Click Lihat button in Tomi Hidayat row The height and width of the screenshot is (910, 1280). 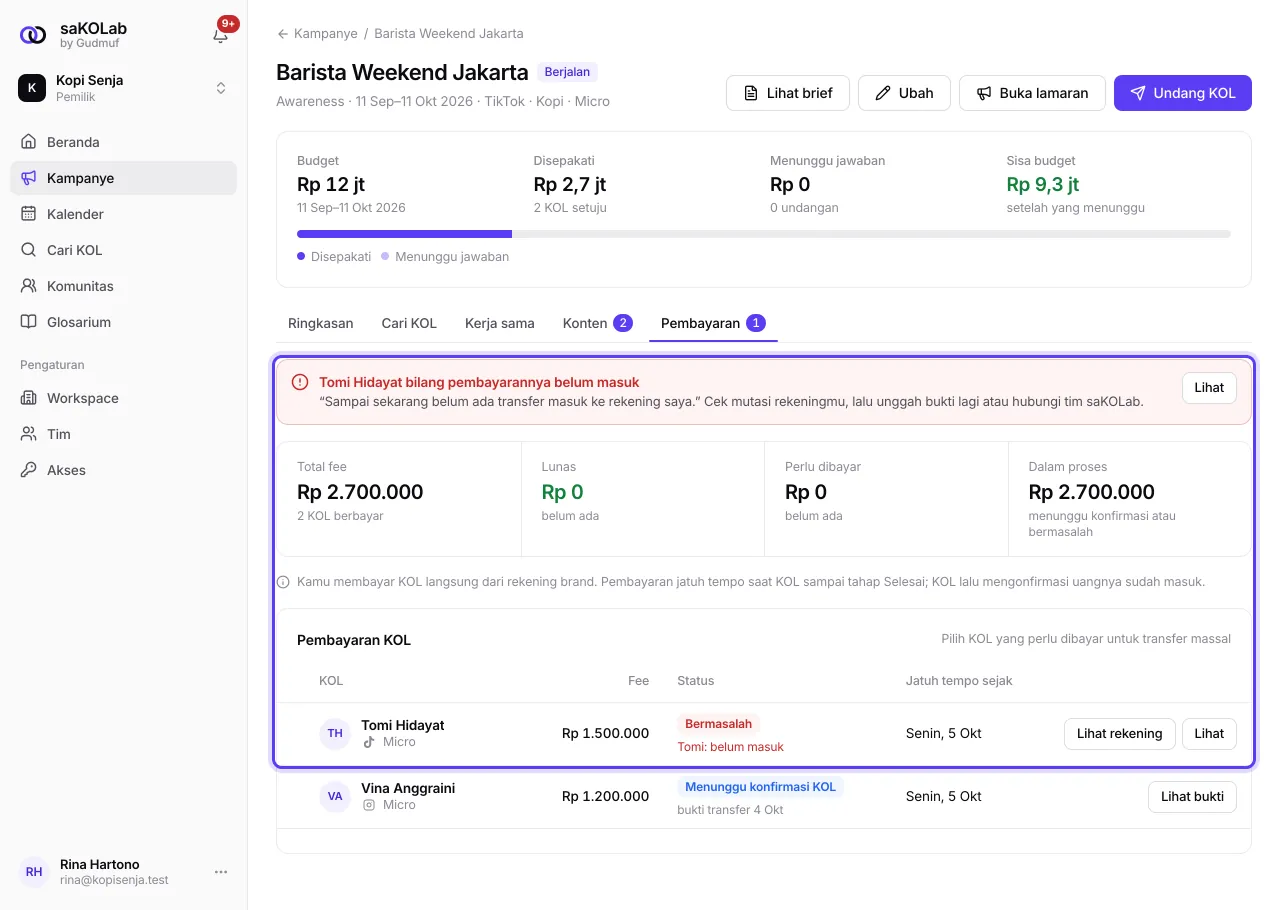1209,733
